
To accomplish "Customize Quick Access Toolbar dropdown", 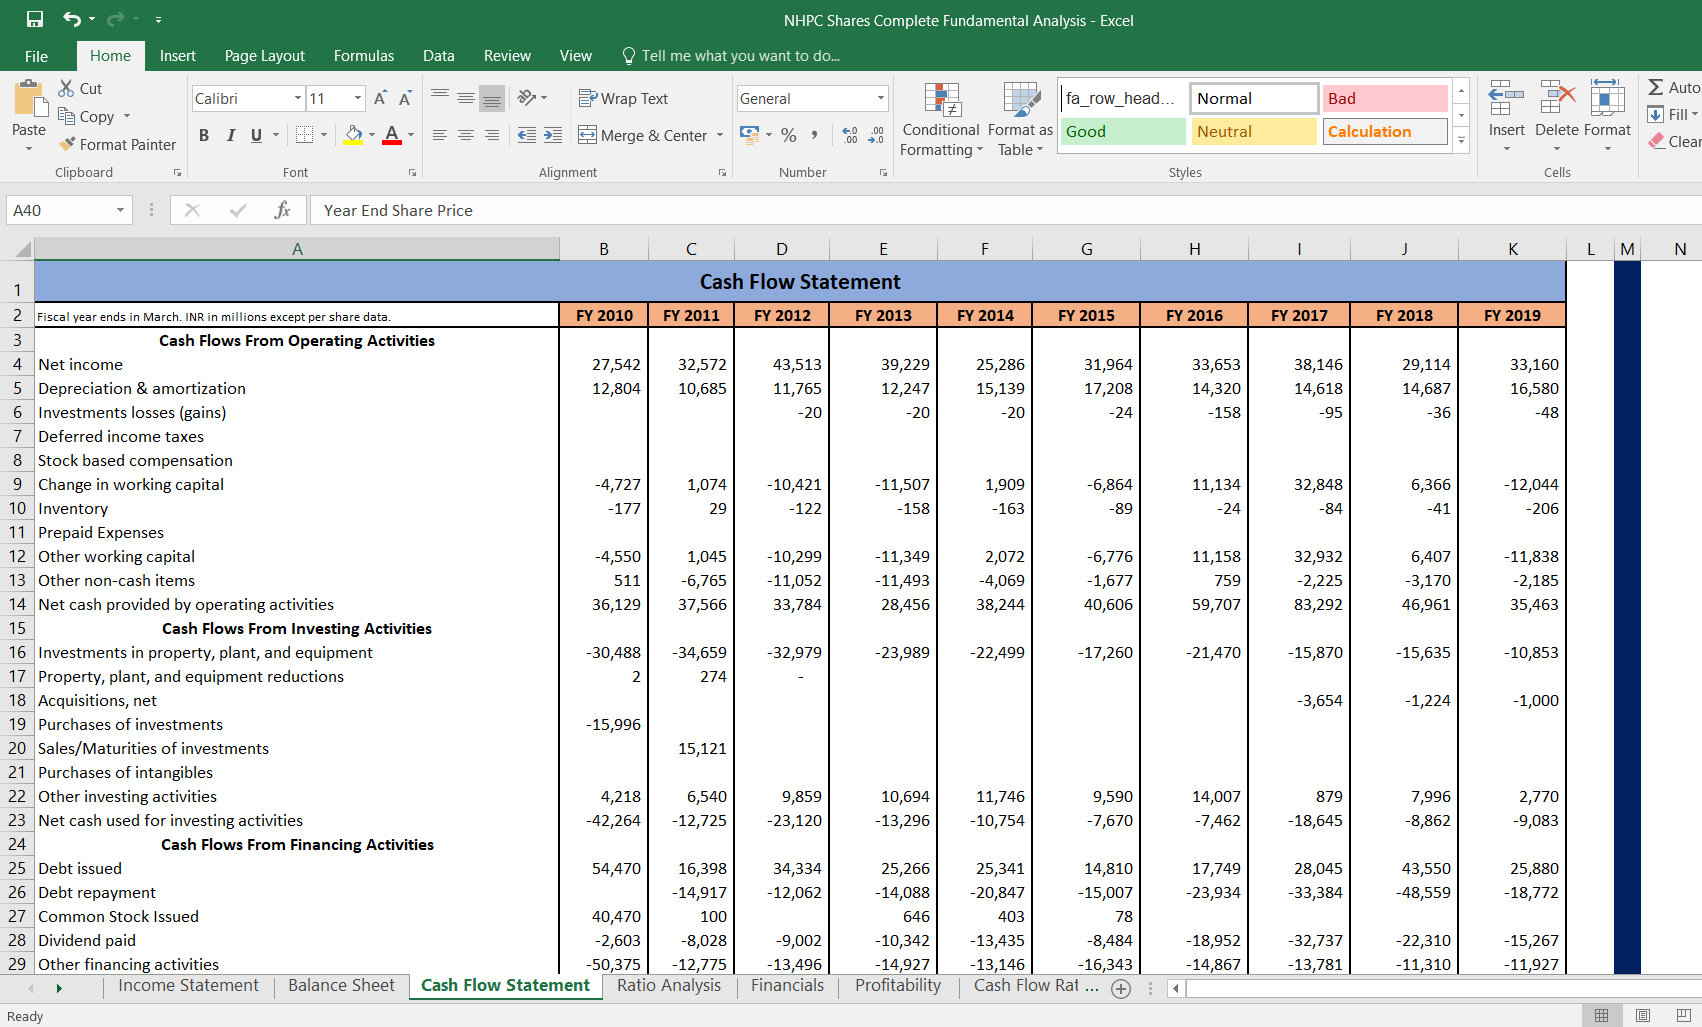I will pos(158,20).
